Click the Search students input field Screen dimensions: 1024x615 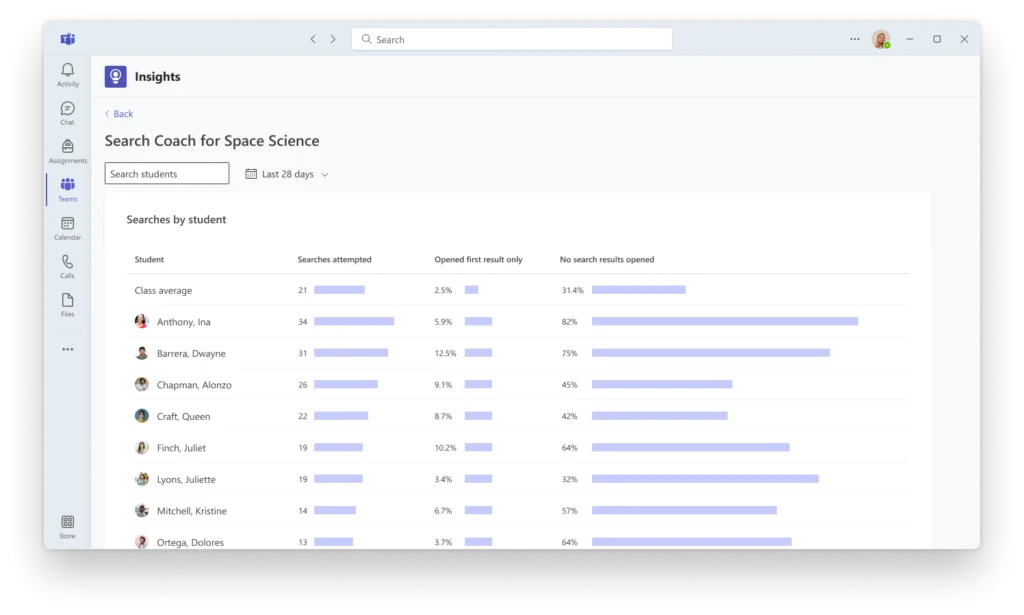click(x=166, y=173)
